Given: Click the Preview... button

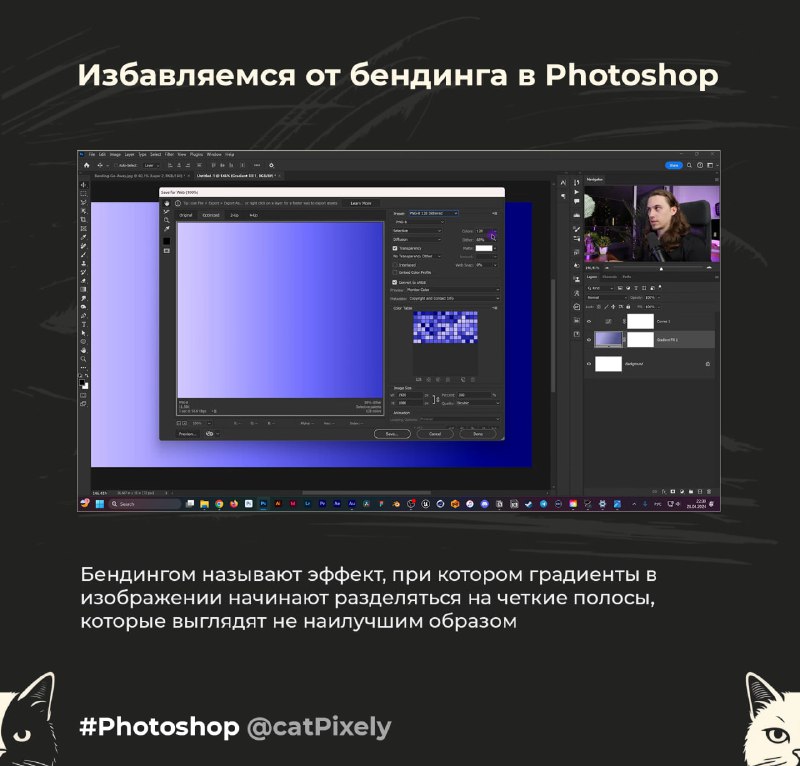Looking at the screenshot, I should 187,434.
